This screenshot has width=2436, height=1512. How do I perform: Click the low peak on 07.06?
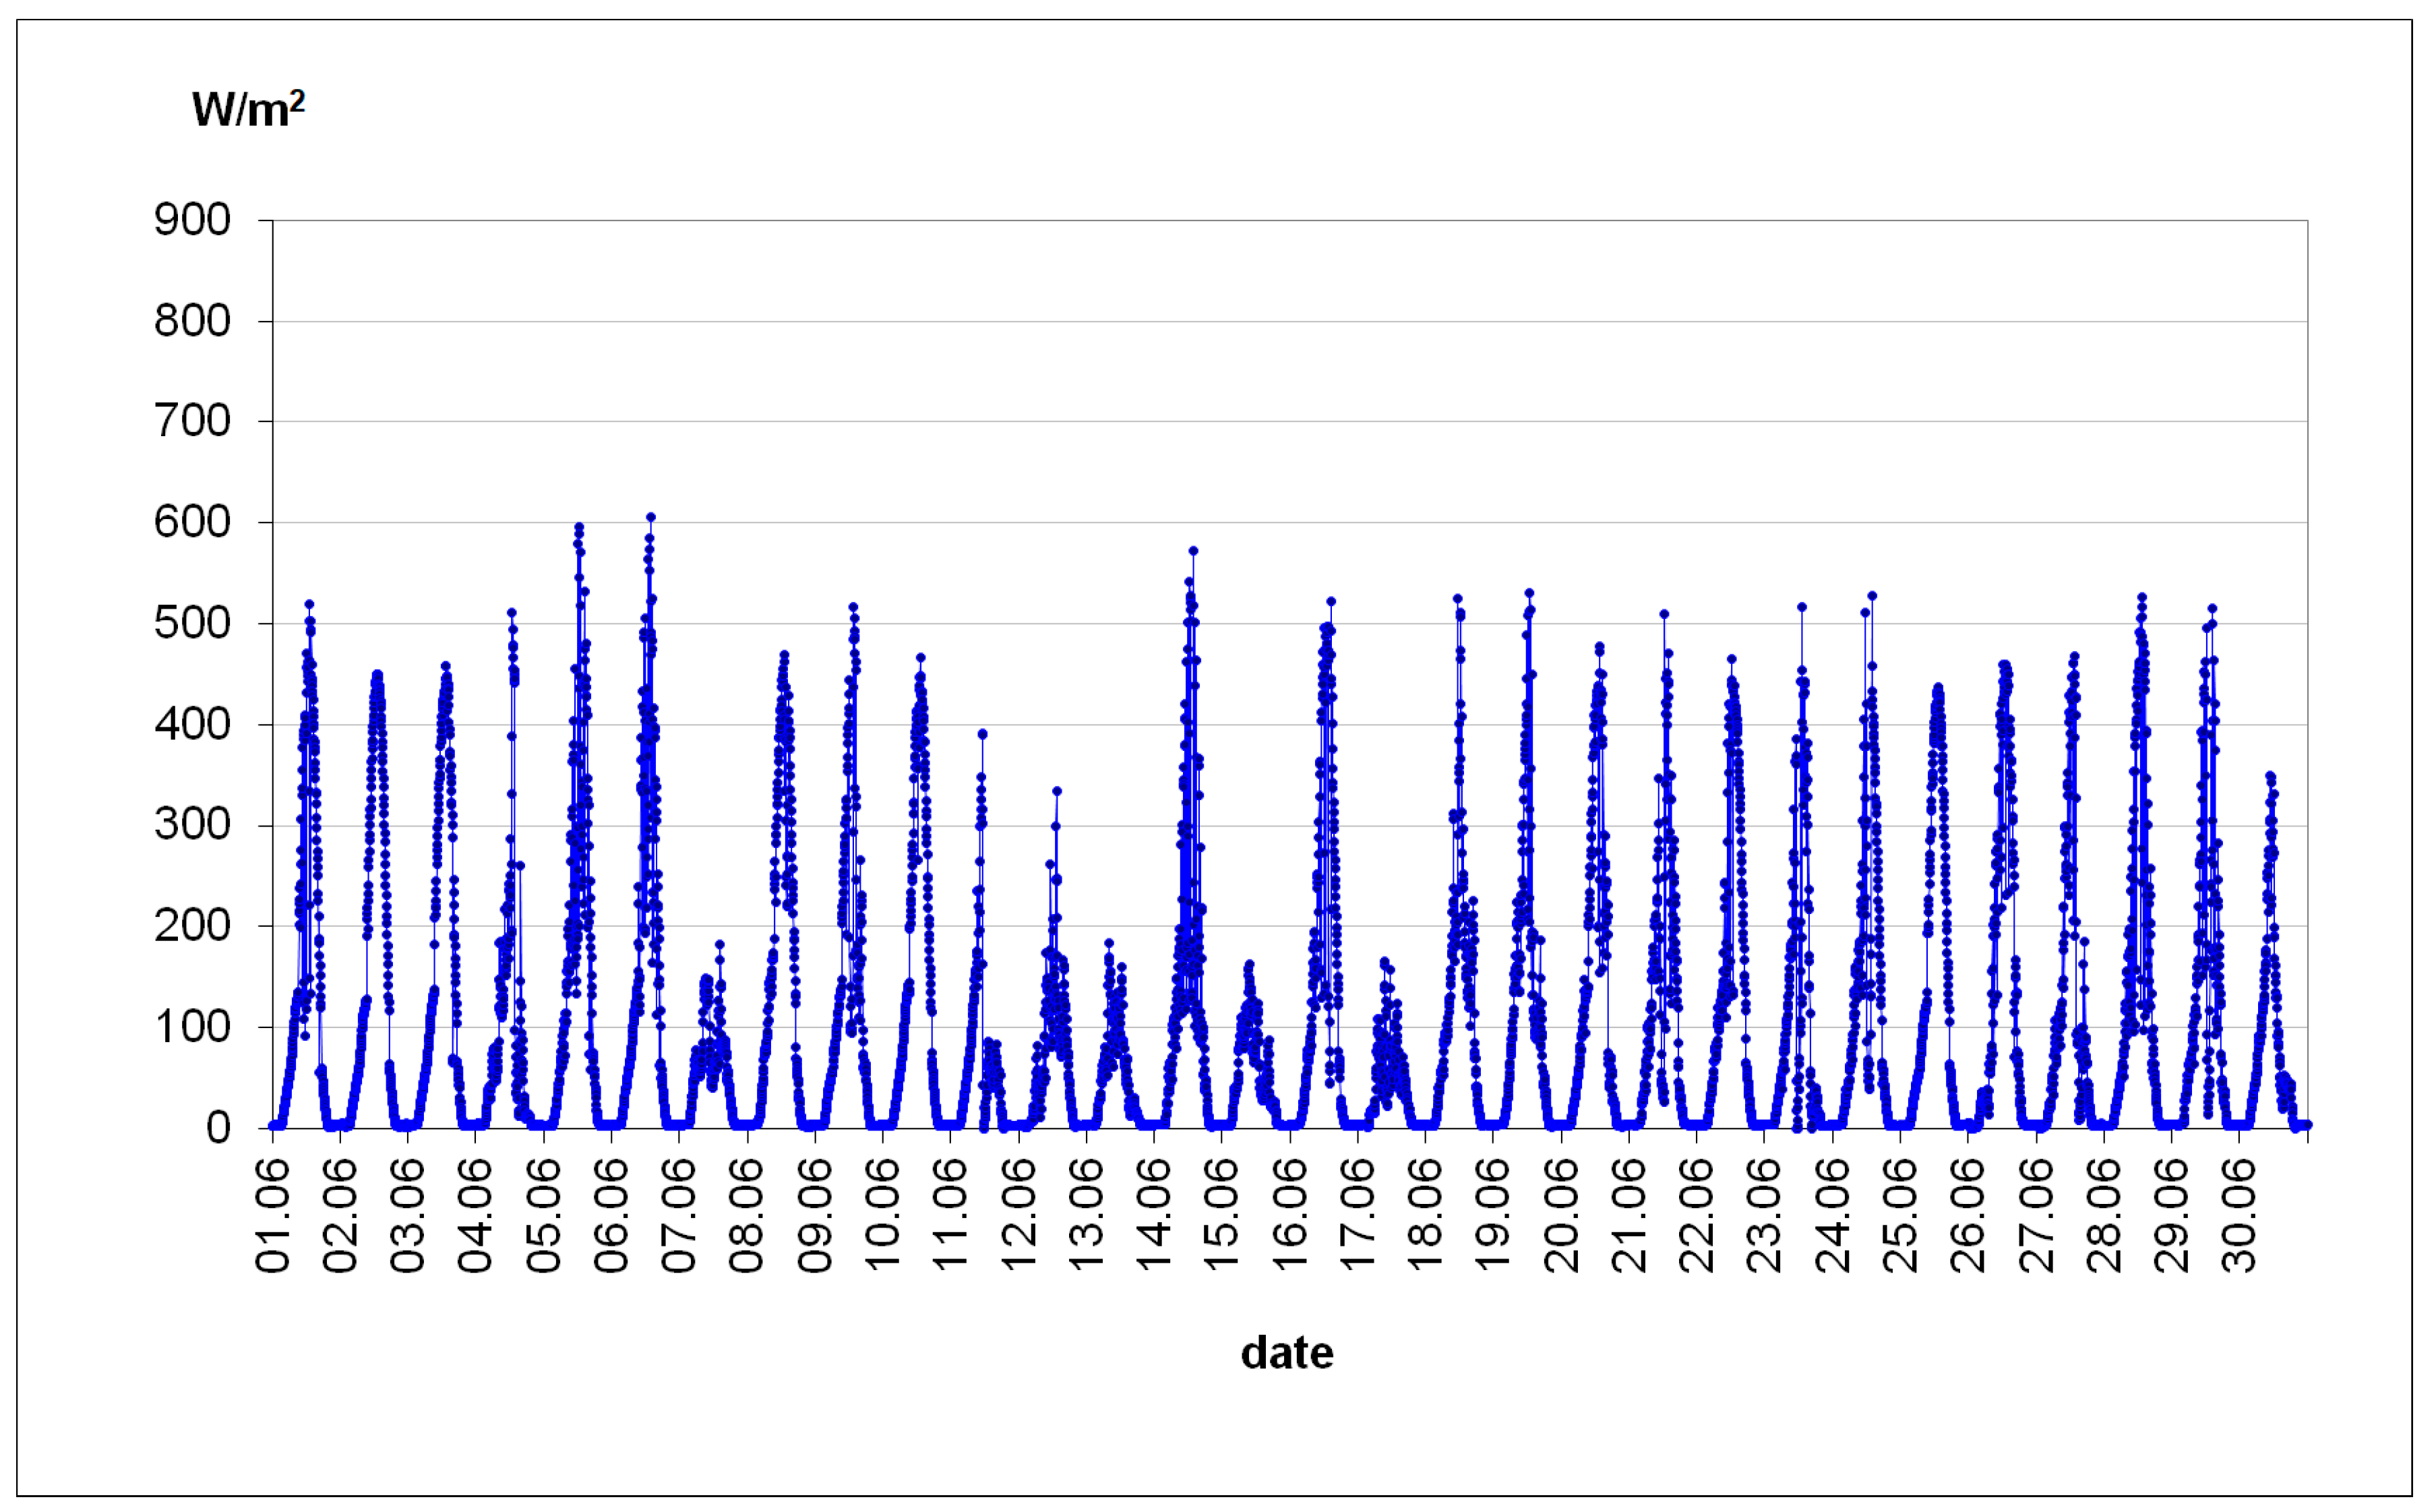pos(719,944)
